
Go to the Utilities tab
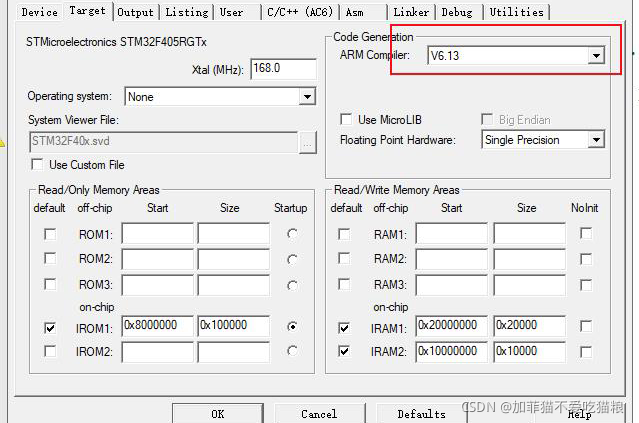pos(516,12)
